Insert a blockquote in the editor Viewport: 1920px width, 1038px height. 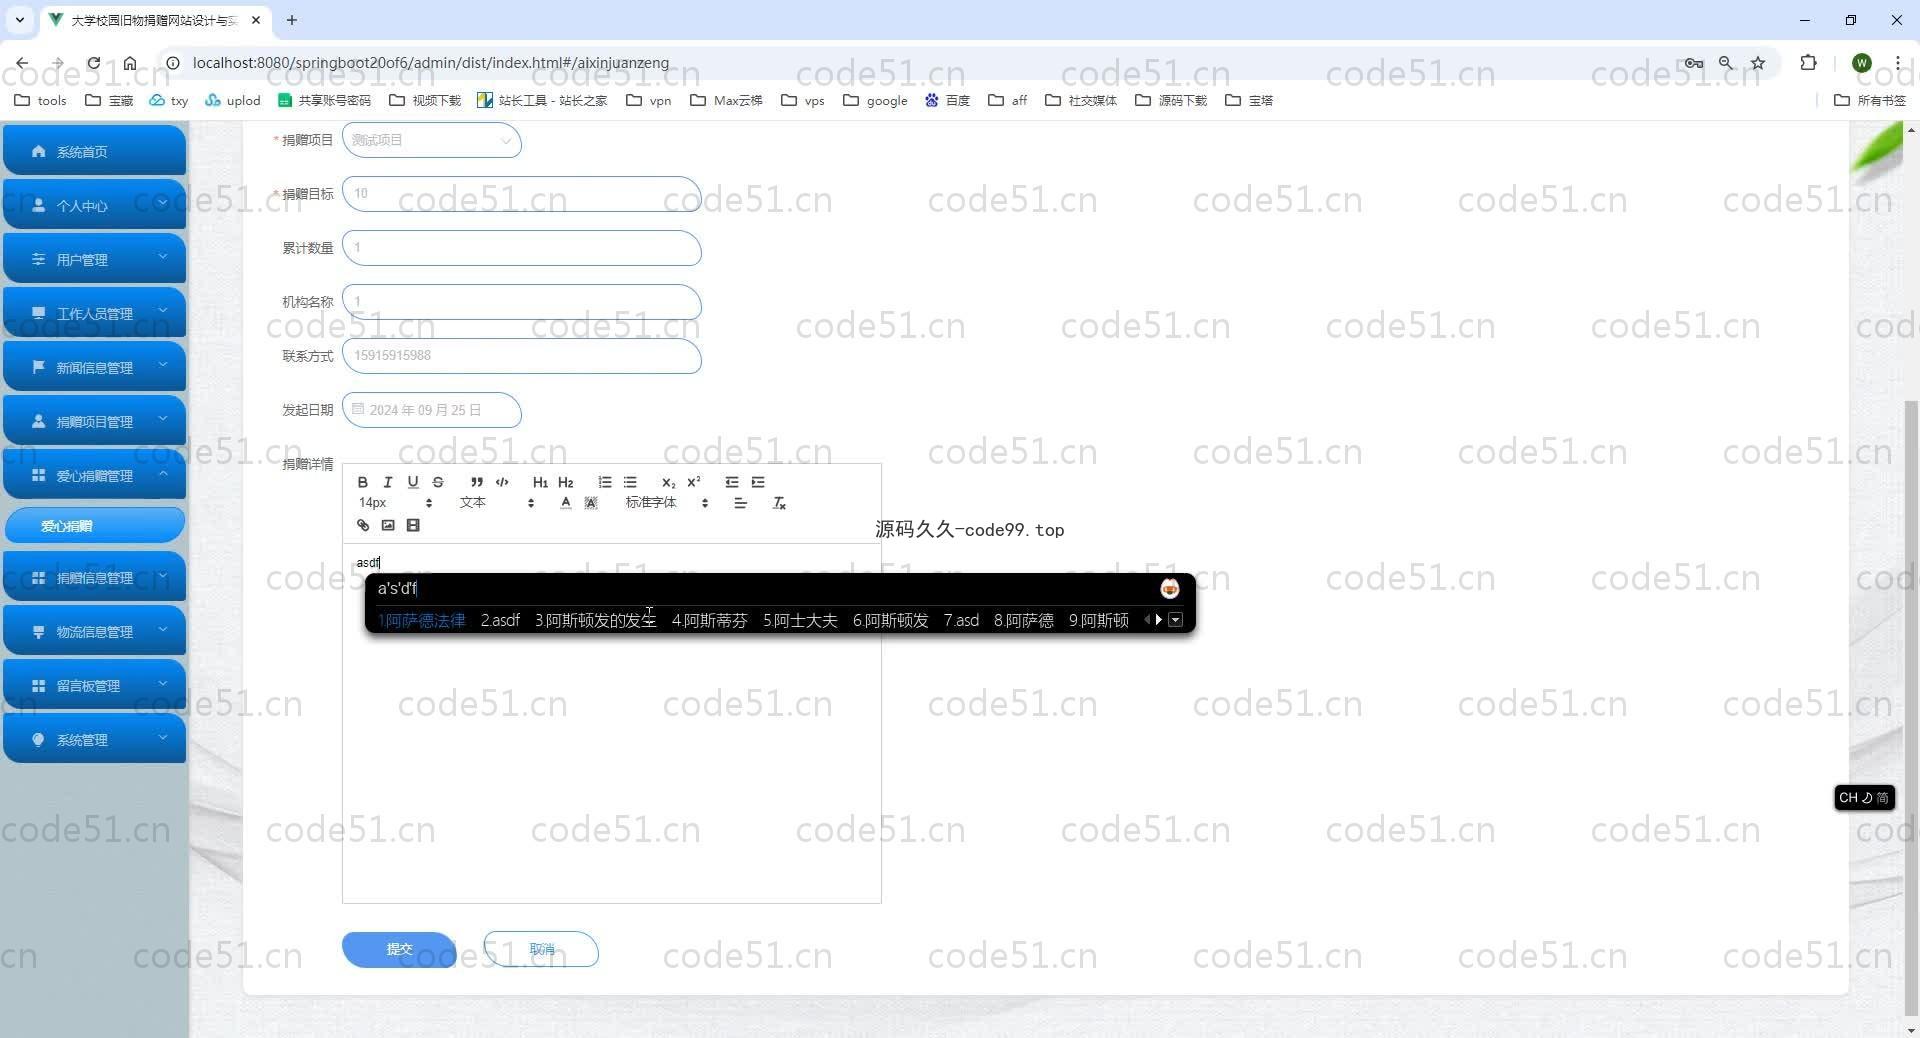tap(477, 482)
